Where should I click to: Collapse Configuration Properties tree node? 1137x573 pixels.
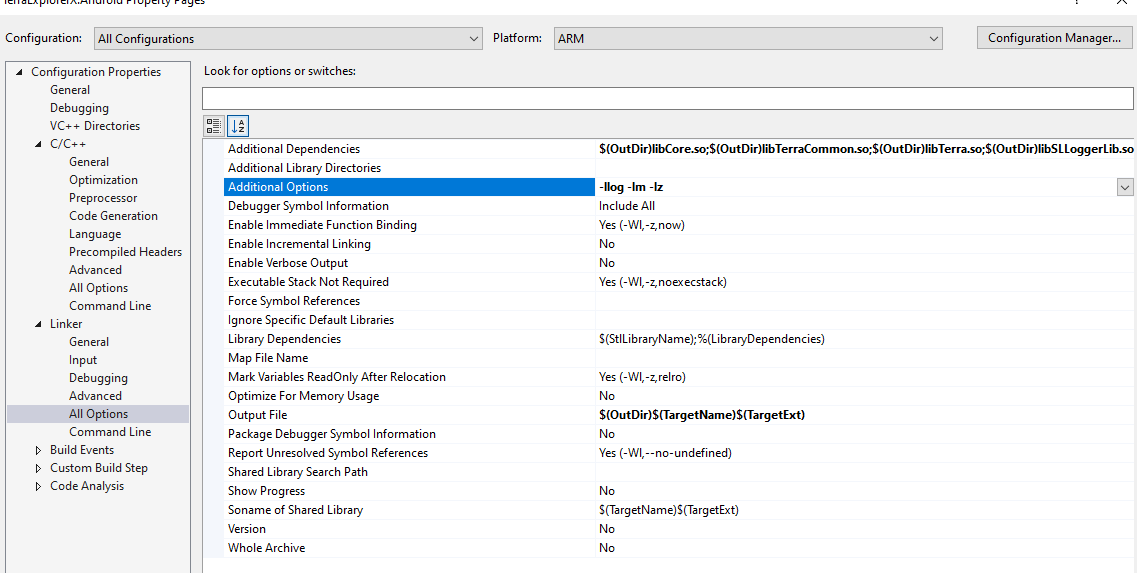[18, 72]
